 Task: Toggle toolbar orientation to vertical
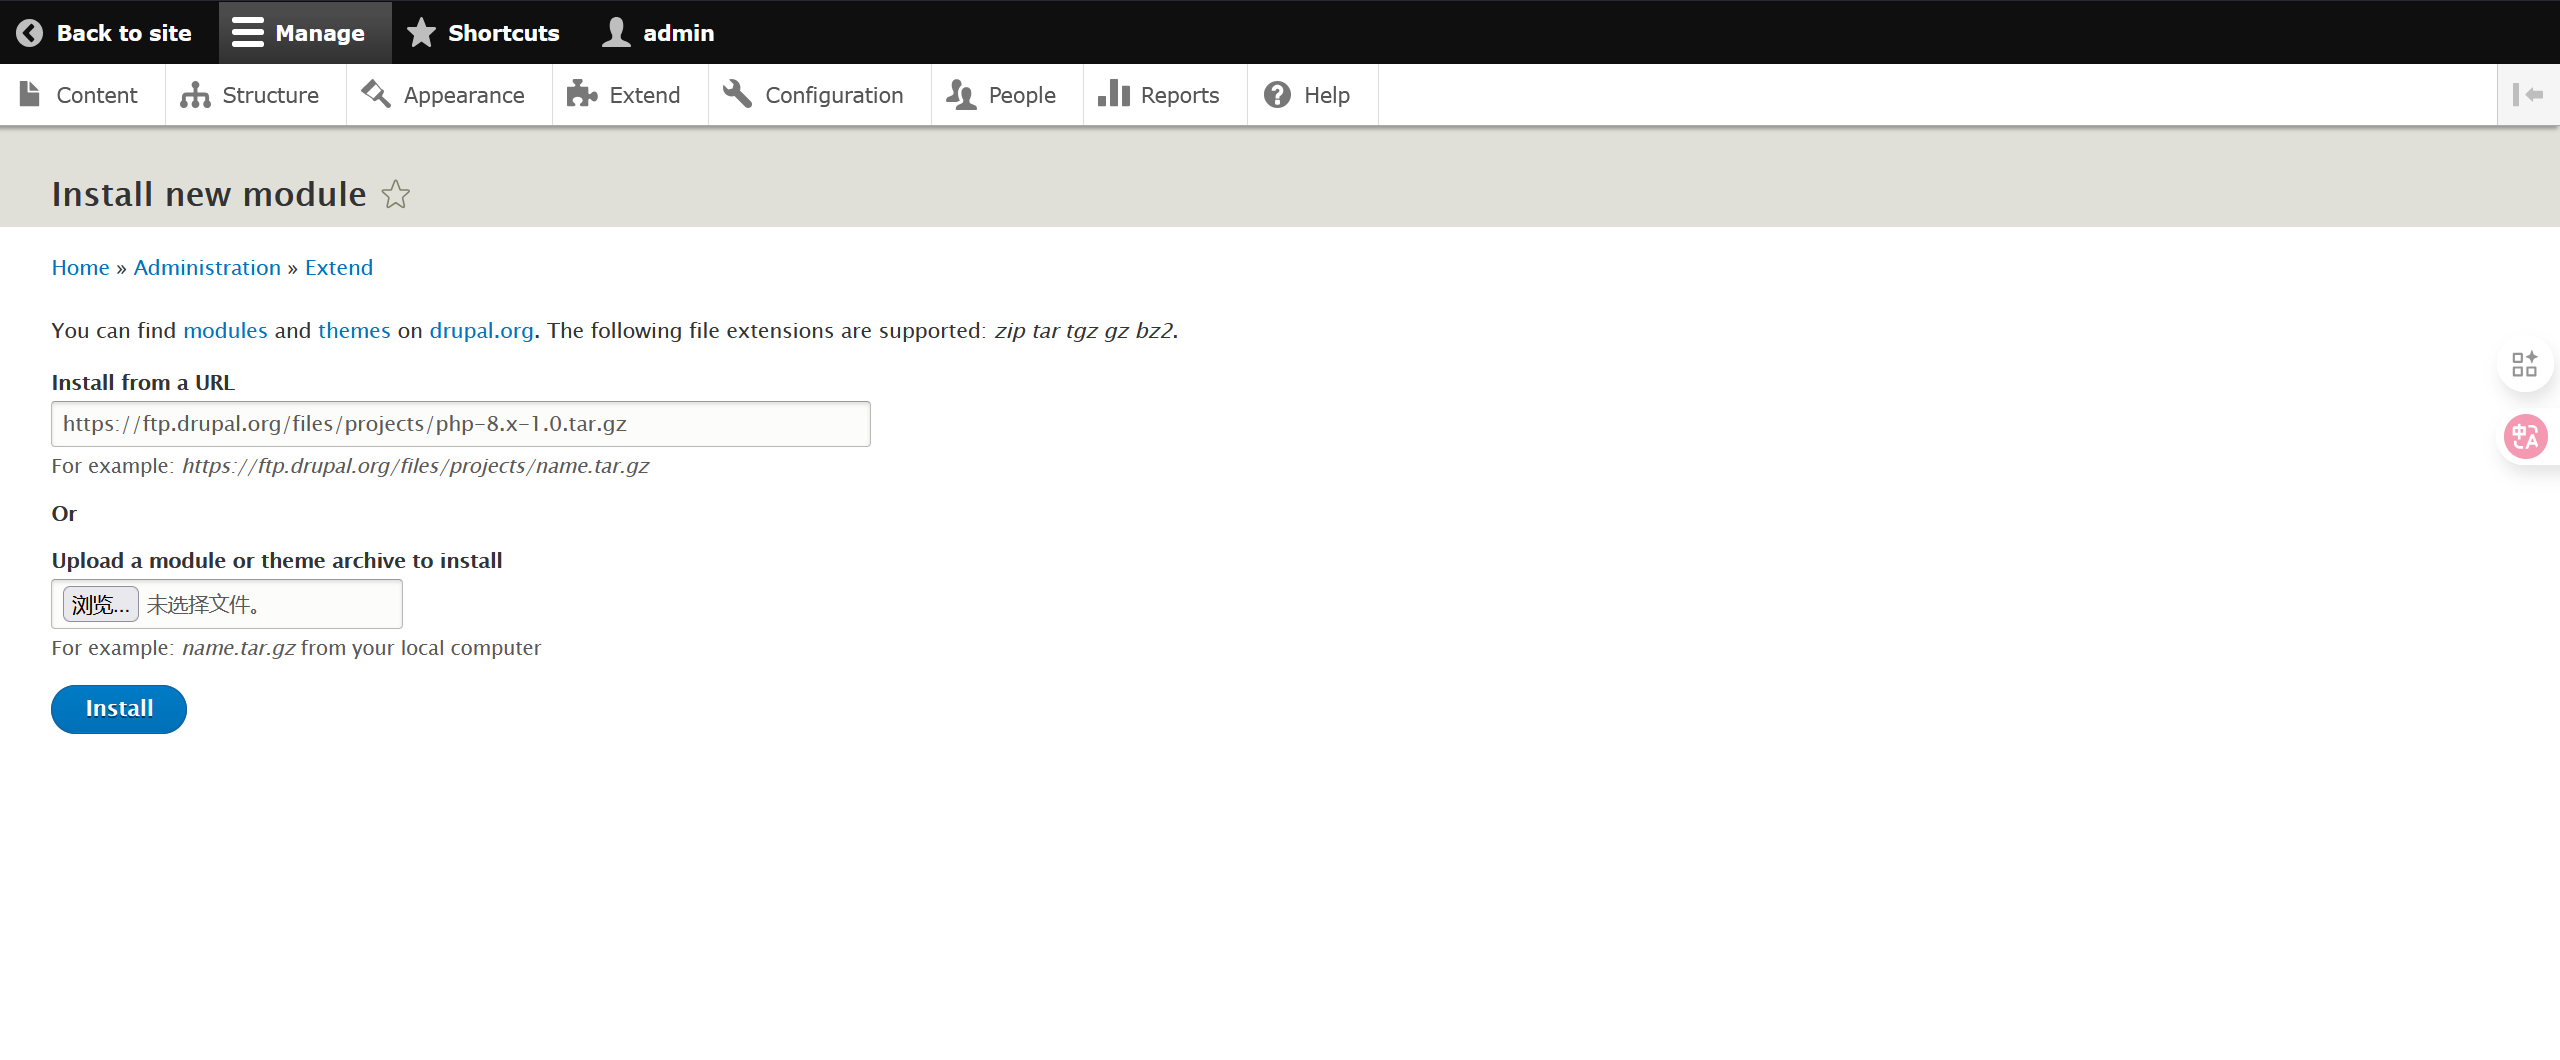pos(2527,95)
